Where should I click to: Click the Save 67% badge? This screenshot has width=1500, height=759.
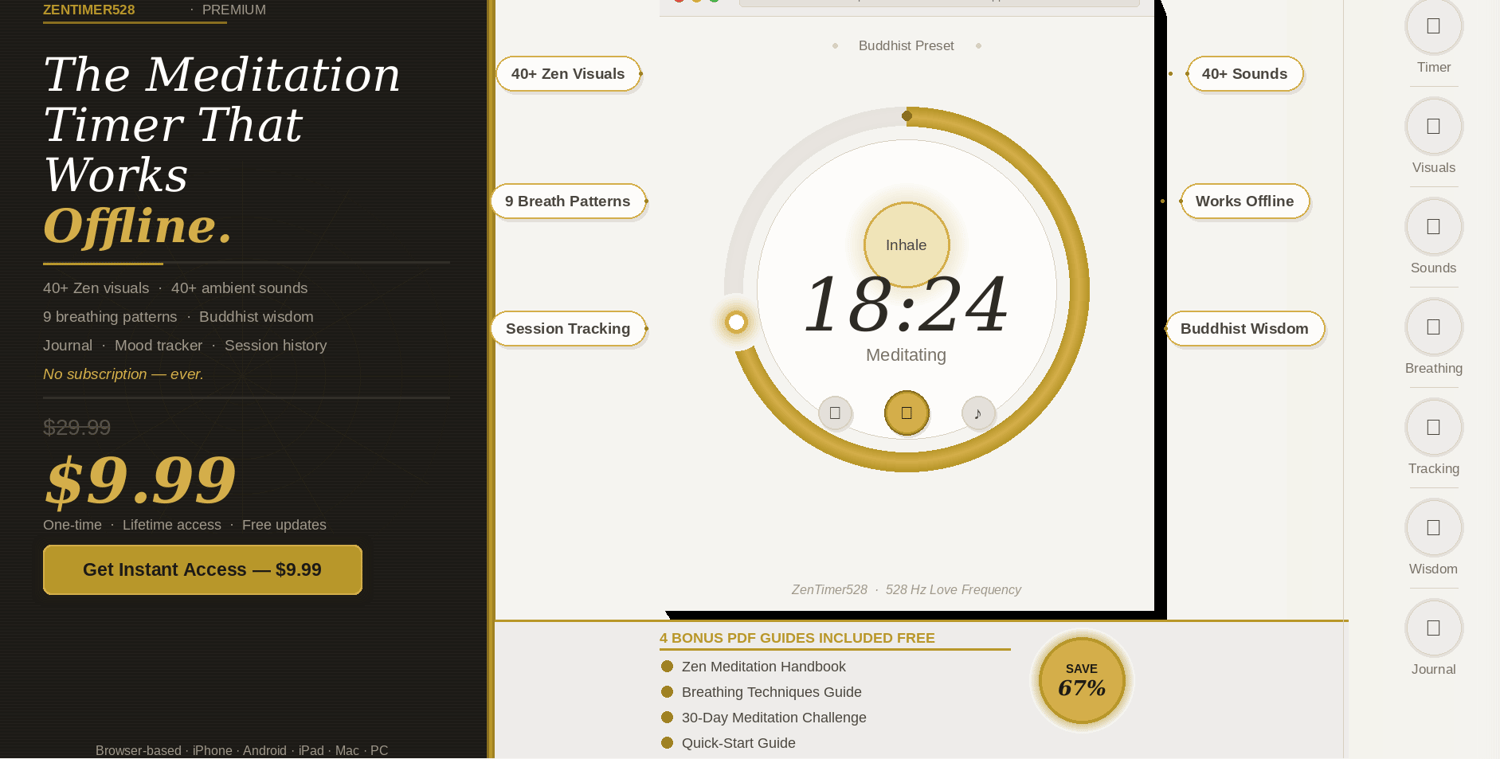[1082, 681]
